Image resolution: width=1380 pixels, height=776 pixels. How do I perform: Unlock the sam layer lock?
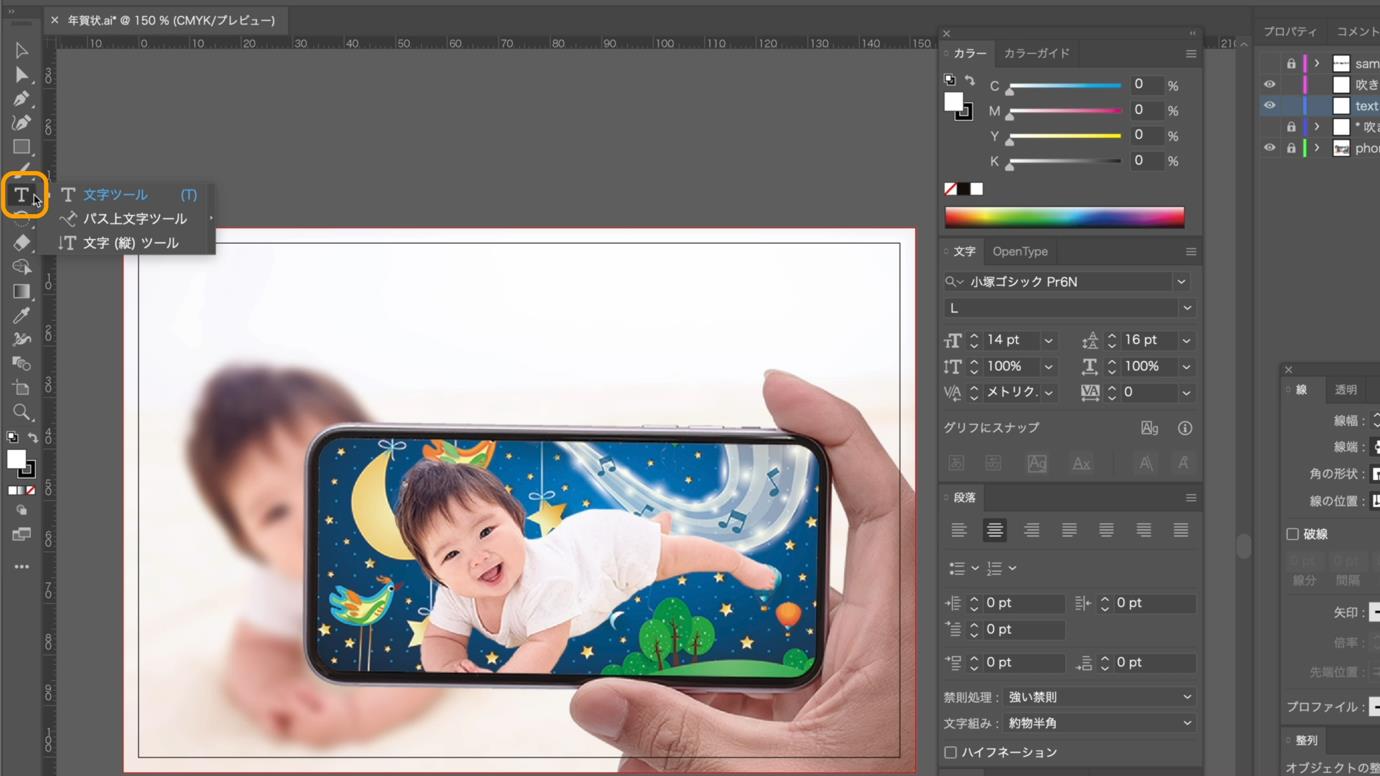pos(1291,64)
